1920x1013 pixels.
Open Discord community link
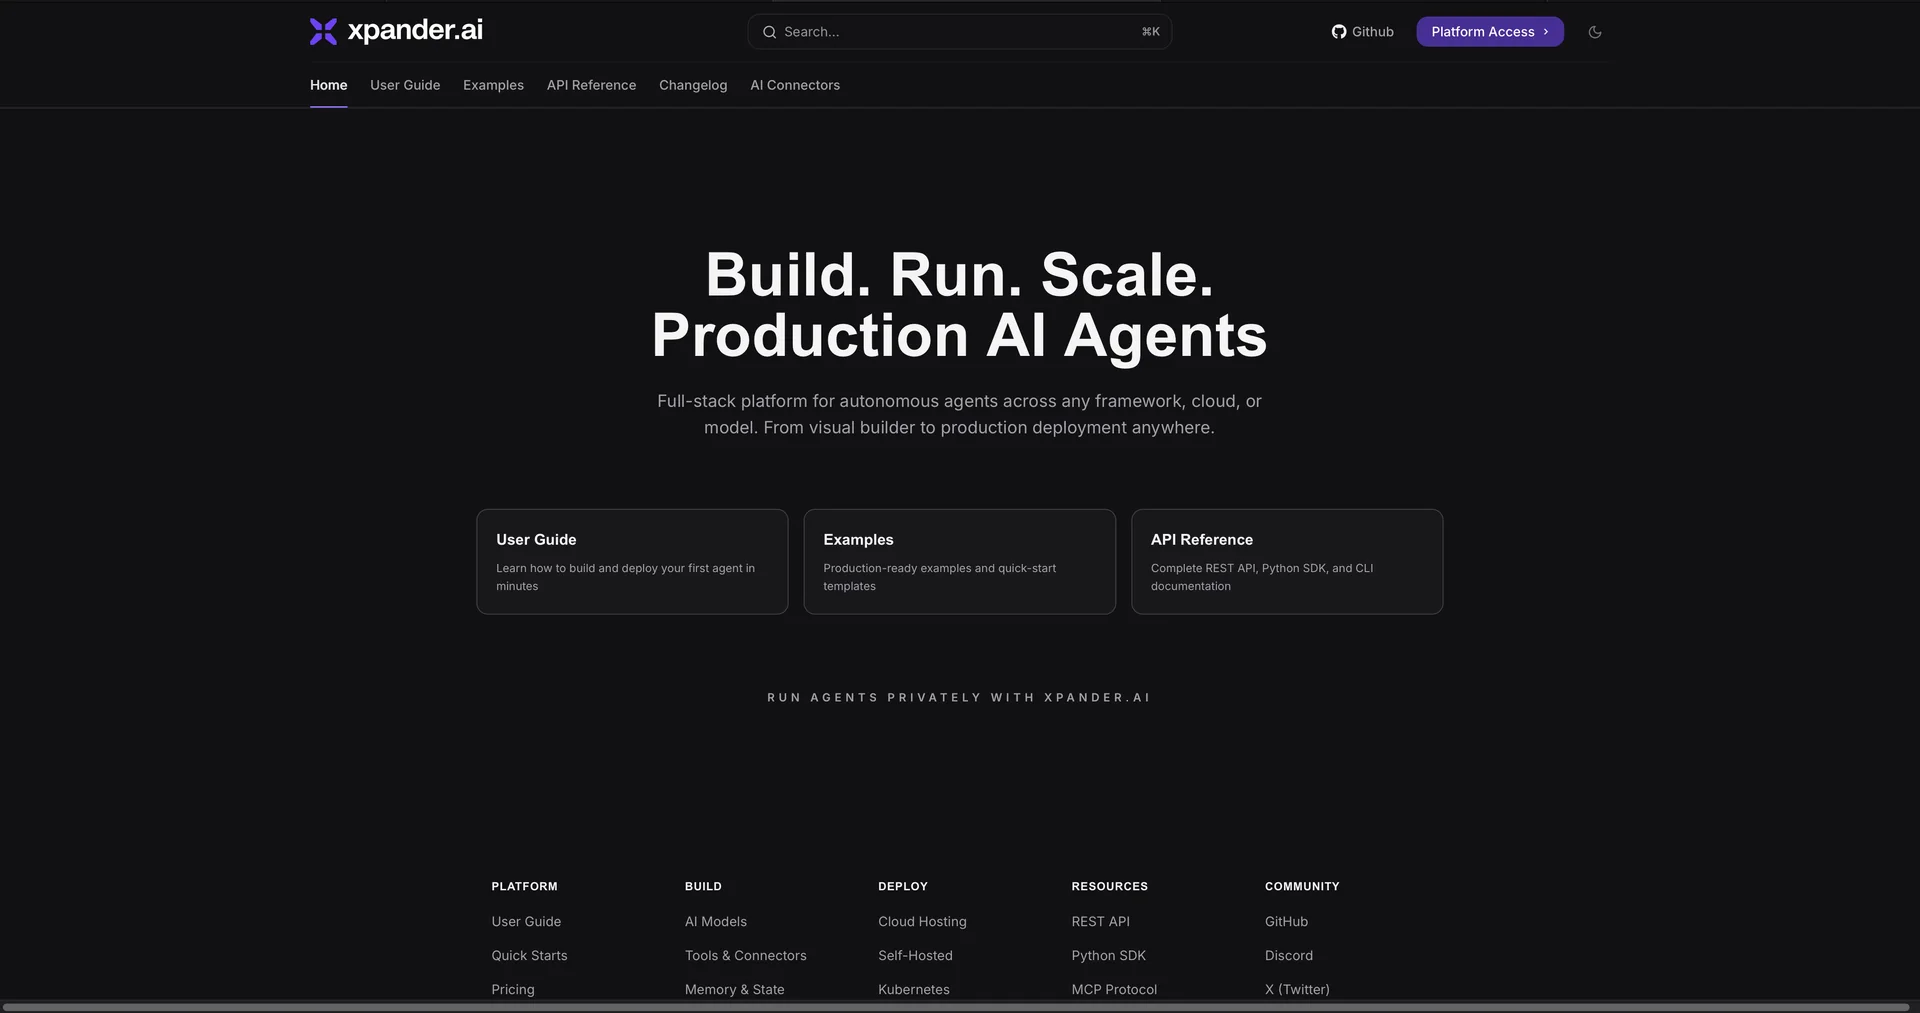[1288, 956]
